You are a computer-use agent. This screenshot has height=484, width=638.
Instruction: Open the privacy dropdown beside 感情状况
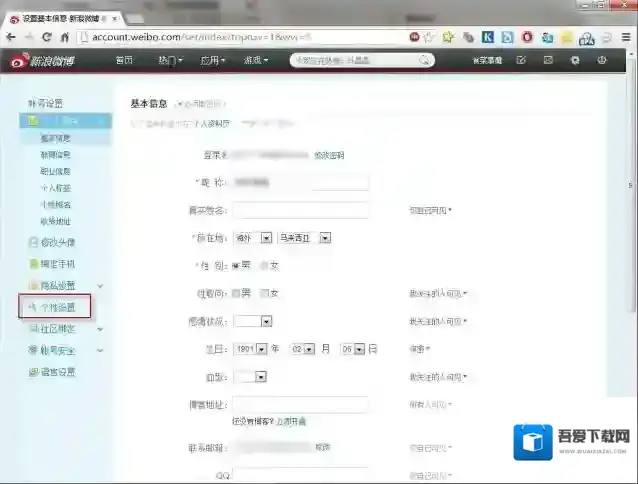[438, 321]
